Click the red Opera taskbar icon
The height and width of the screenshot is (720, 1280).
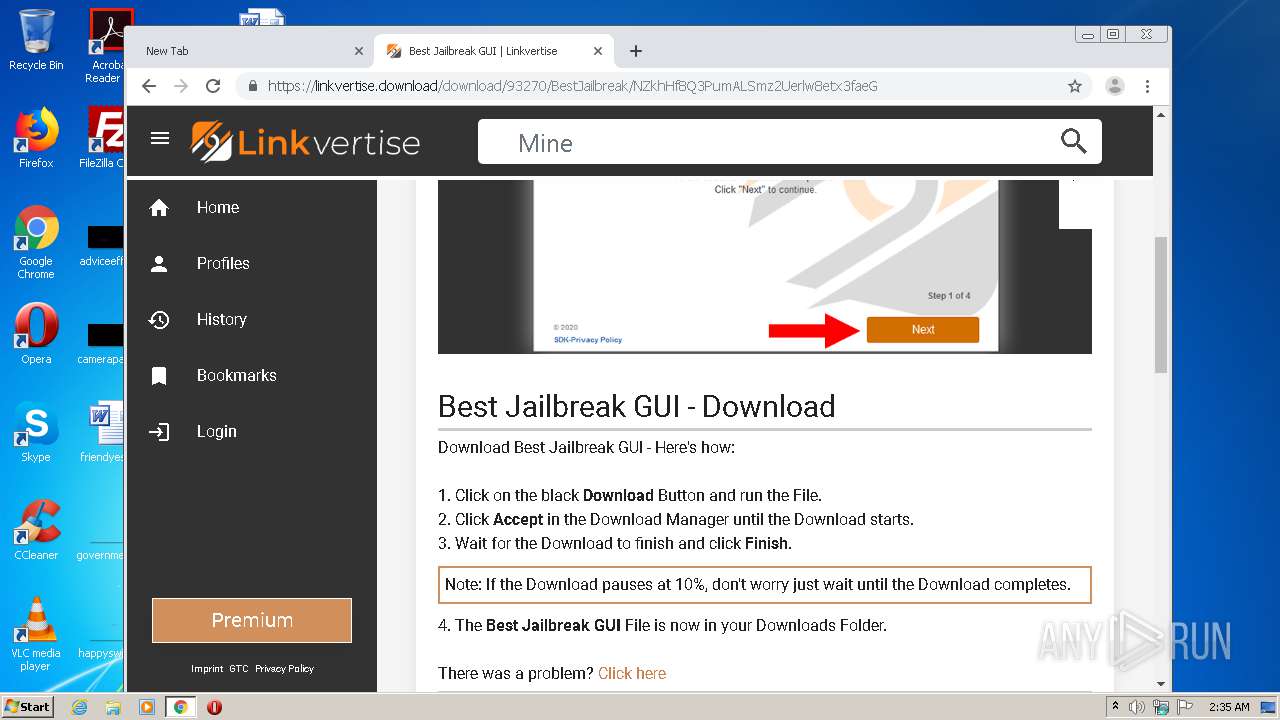[x=214, y=707]
